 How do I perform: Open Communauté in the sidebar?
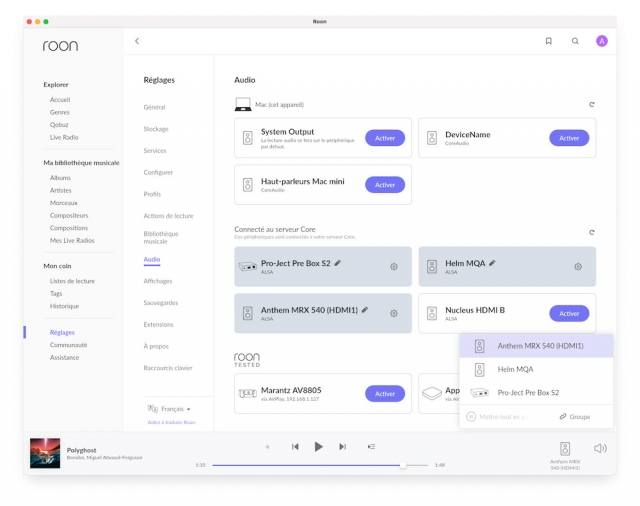[x=69, y=345]
